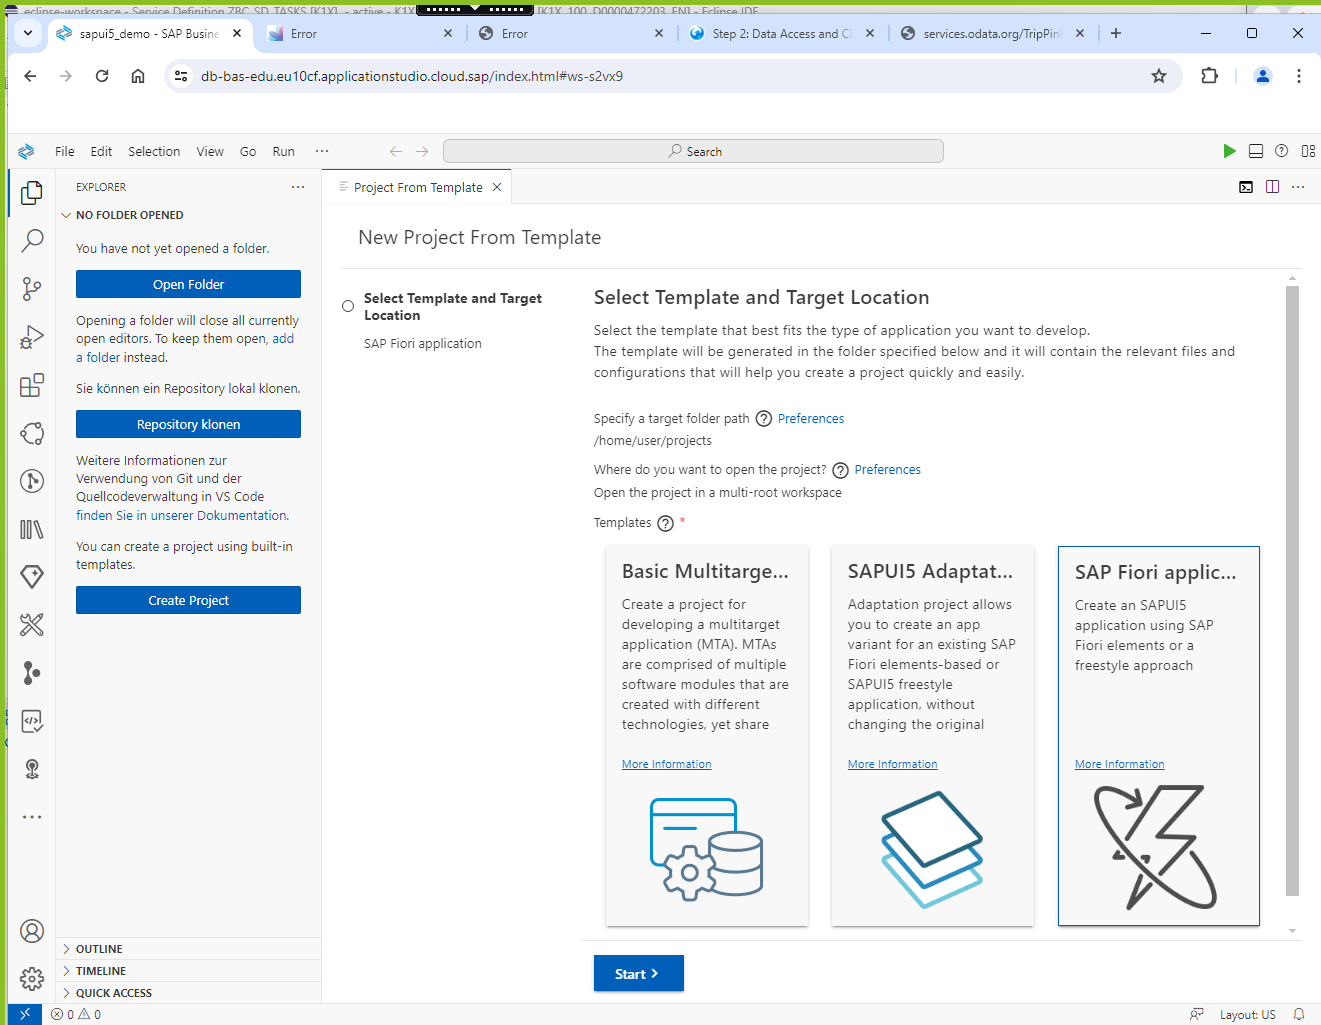The height and width of the screenshot is (1025, 1321).
Task: Open the finden Sie in unserer Dokumentation link
Action: (182, 515)
